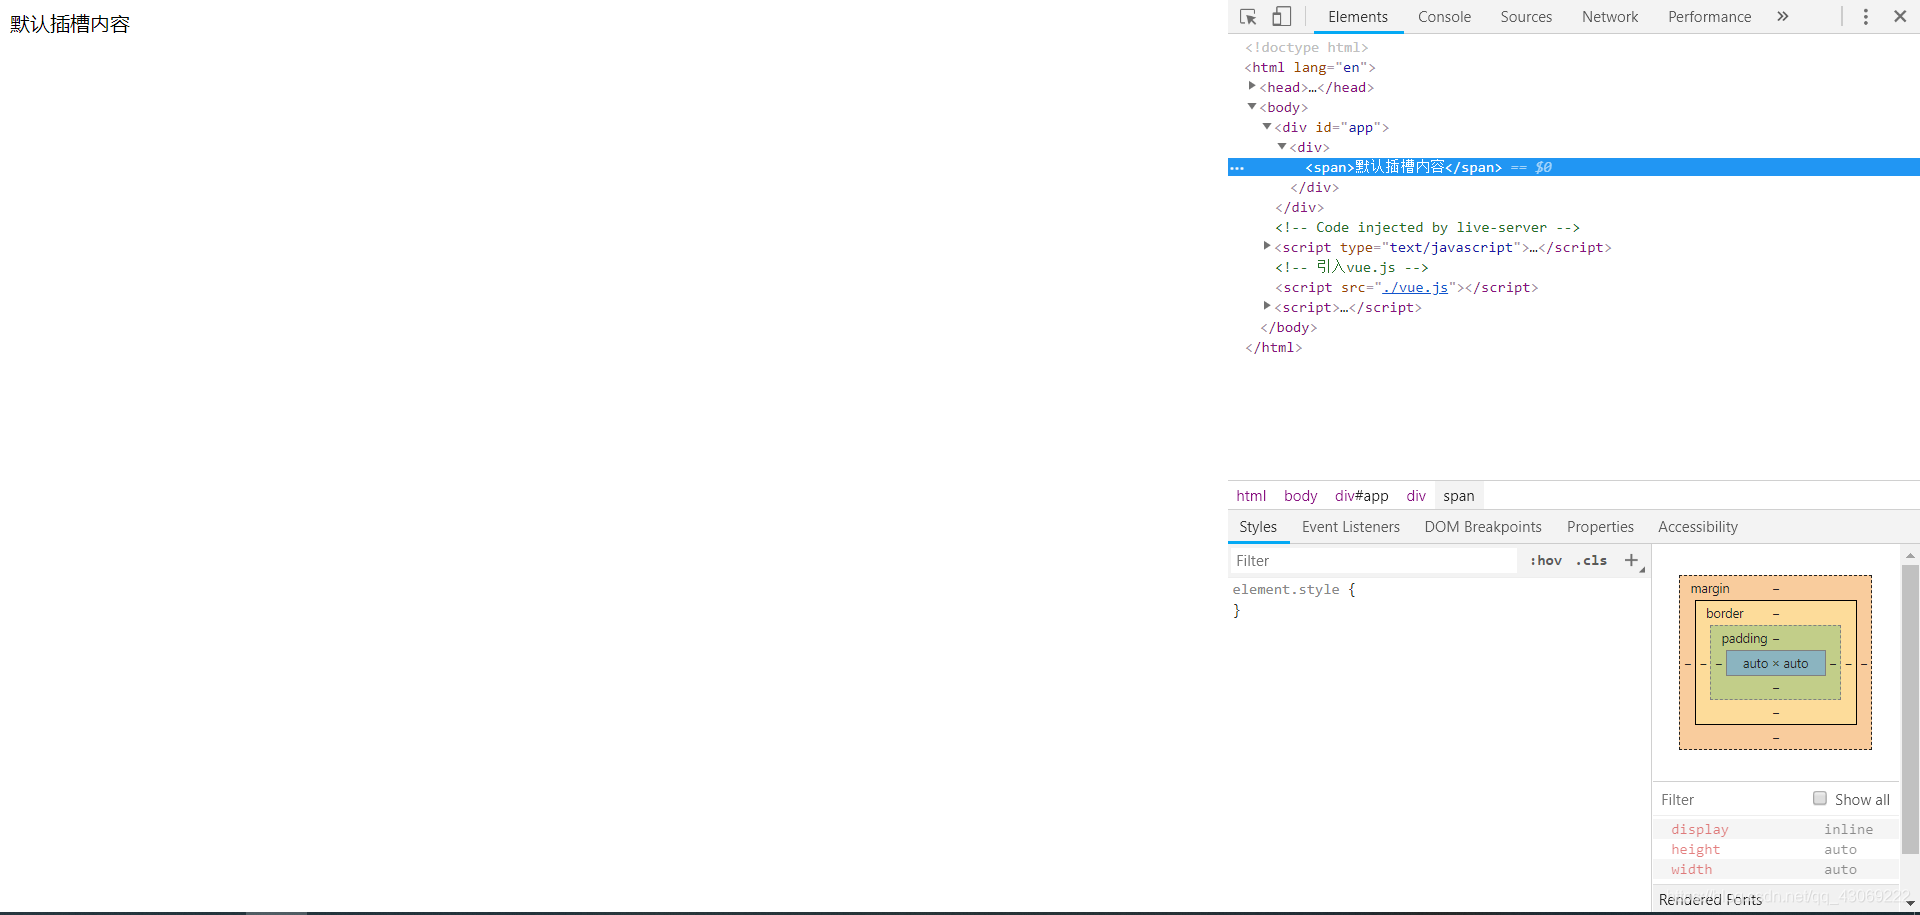Follow the ./vue.js source link

point(1415,288)
